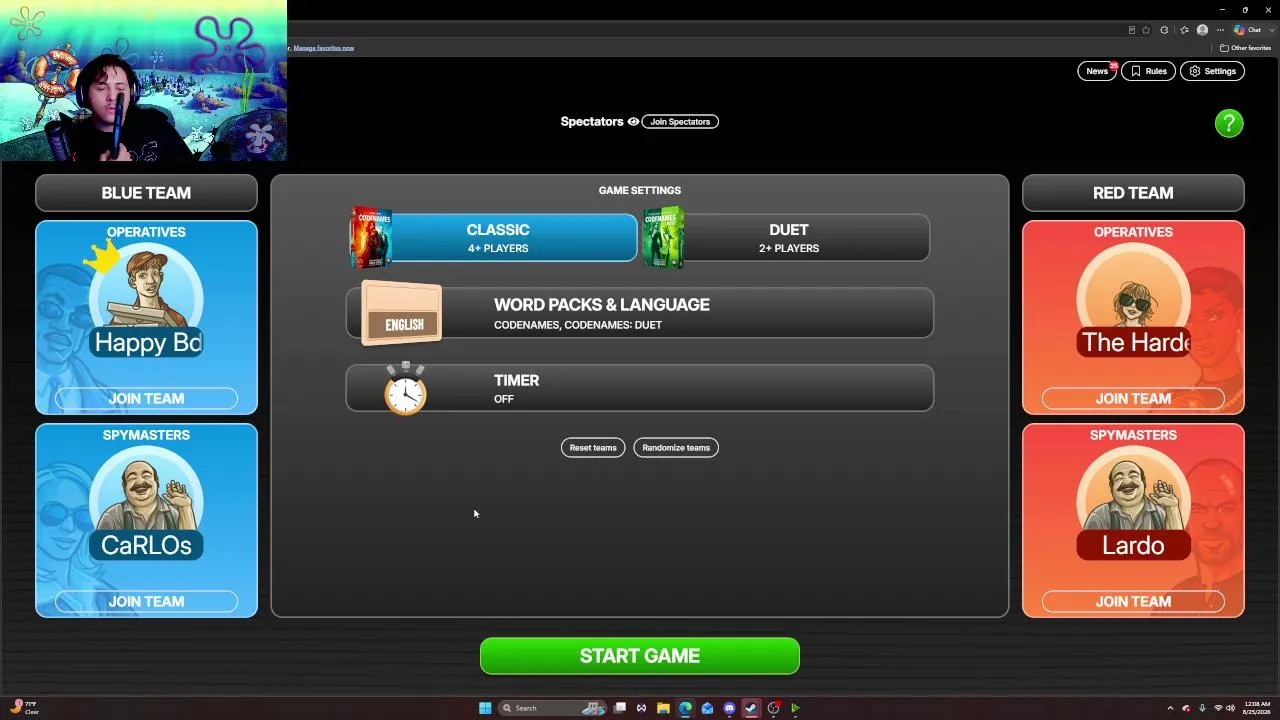Open the green play-arrow app on taskbar

tap(795, 708)
